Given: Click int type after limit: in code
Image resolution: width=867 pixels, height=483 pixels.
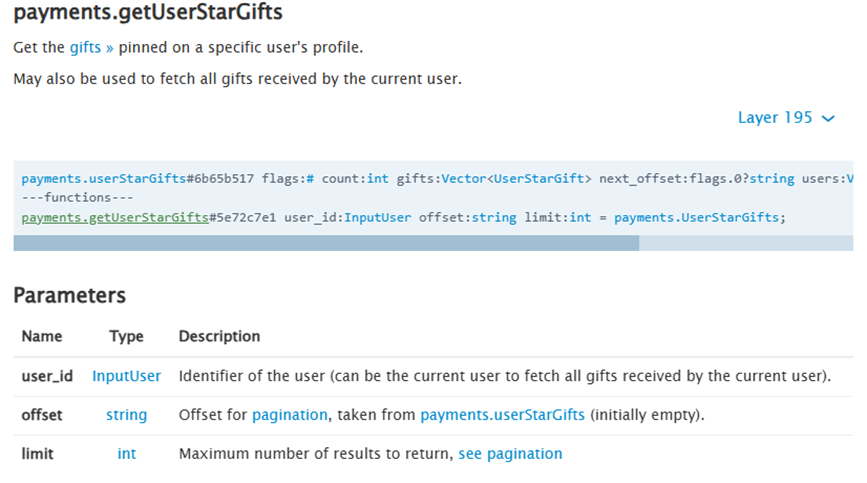Looking at the screenshot, I should click(x=580, y=217).
